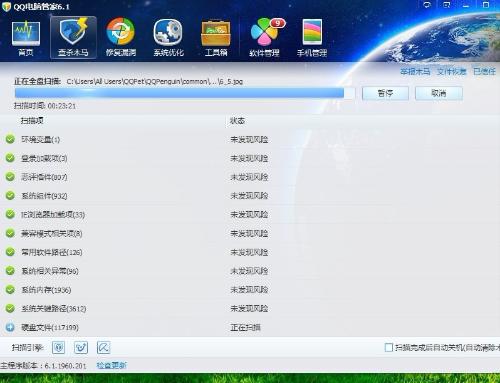Select the 登录加载项(3) row text
500x383 pixels.
(x=44, y=158)
